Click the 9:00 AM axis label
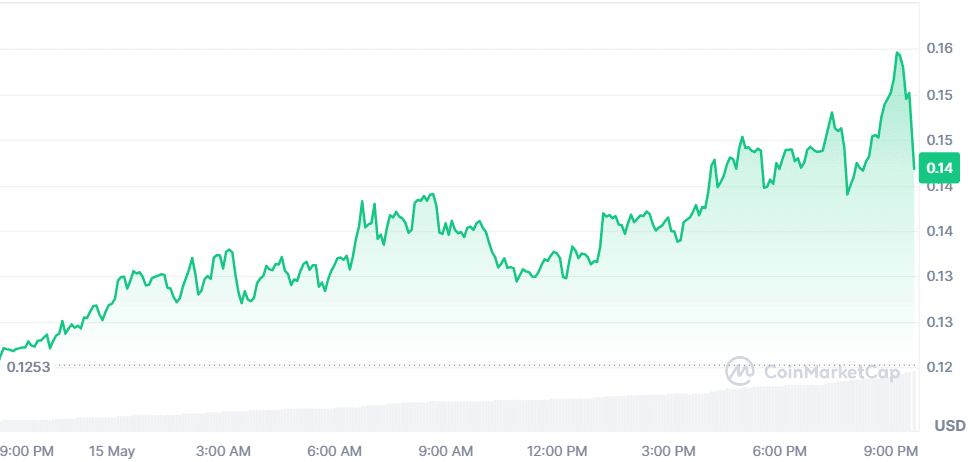The image size is (971, 462). coord(445,451)
